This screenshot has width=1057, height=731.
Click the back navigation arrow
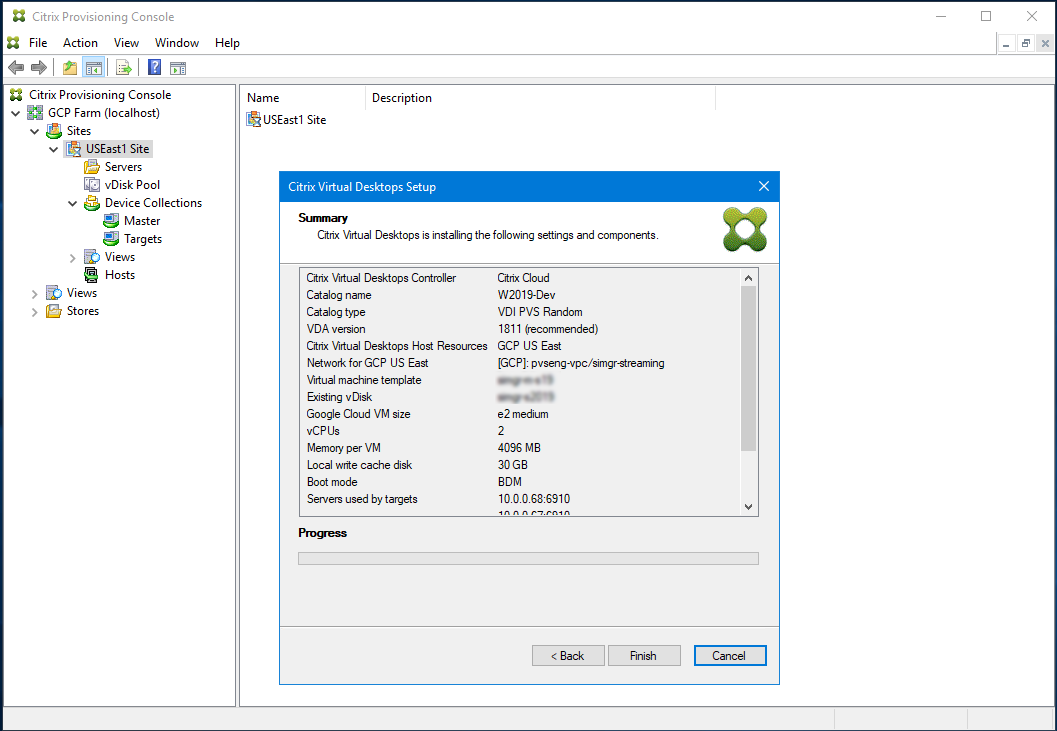pyautogui.click(x=16, y=67)
